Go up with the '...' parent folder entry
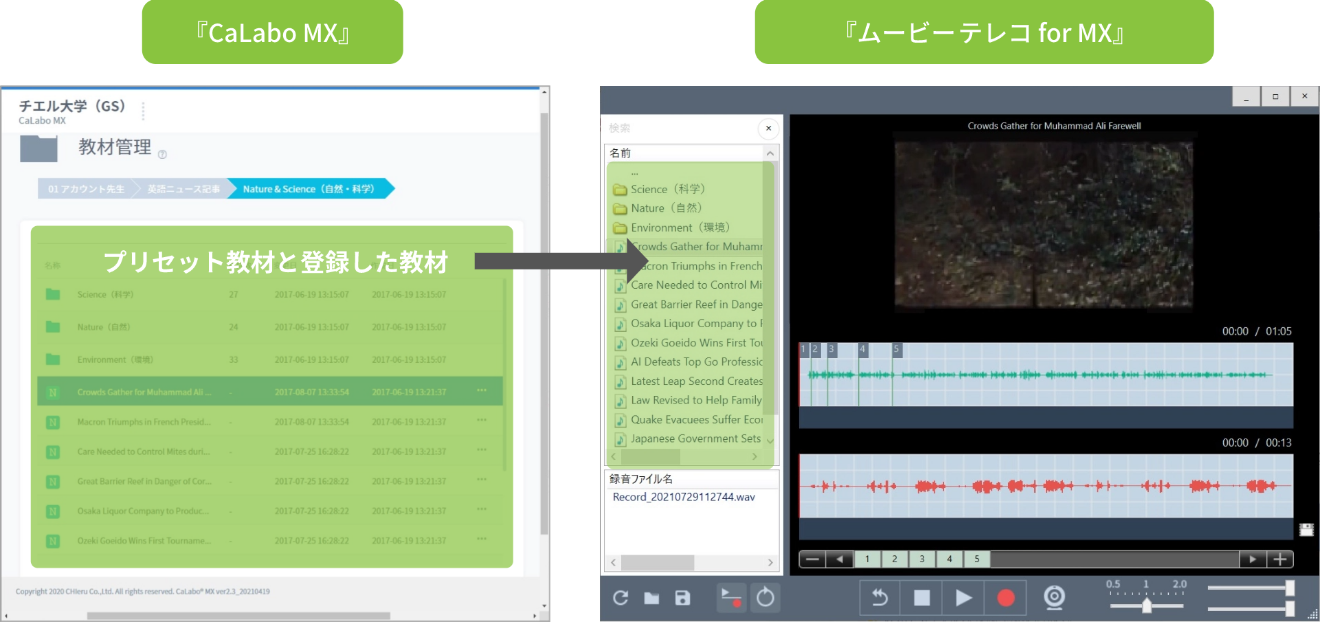Screen dimensions: 1320x622 [635, 172]
